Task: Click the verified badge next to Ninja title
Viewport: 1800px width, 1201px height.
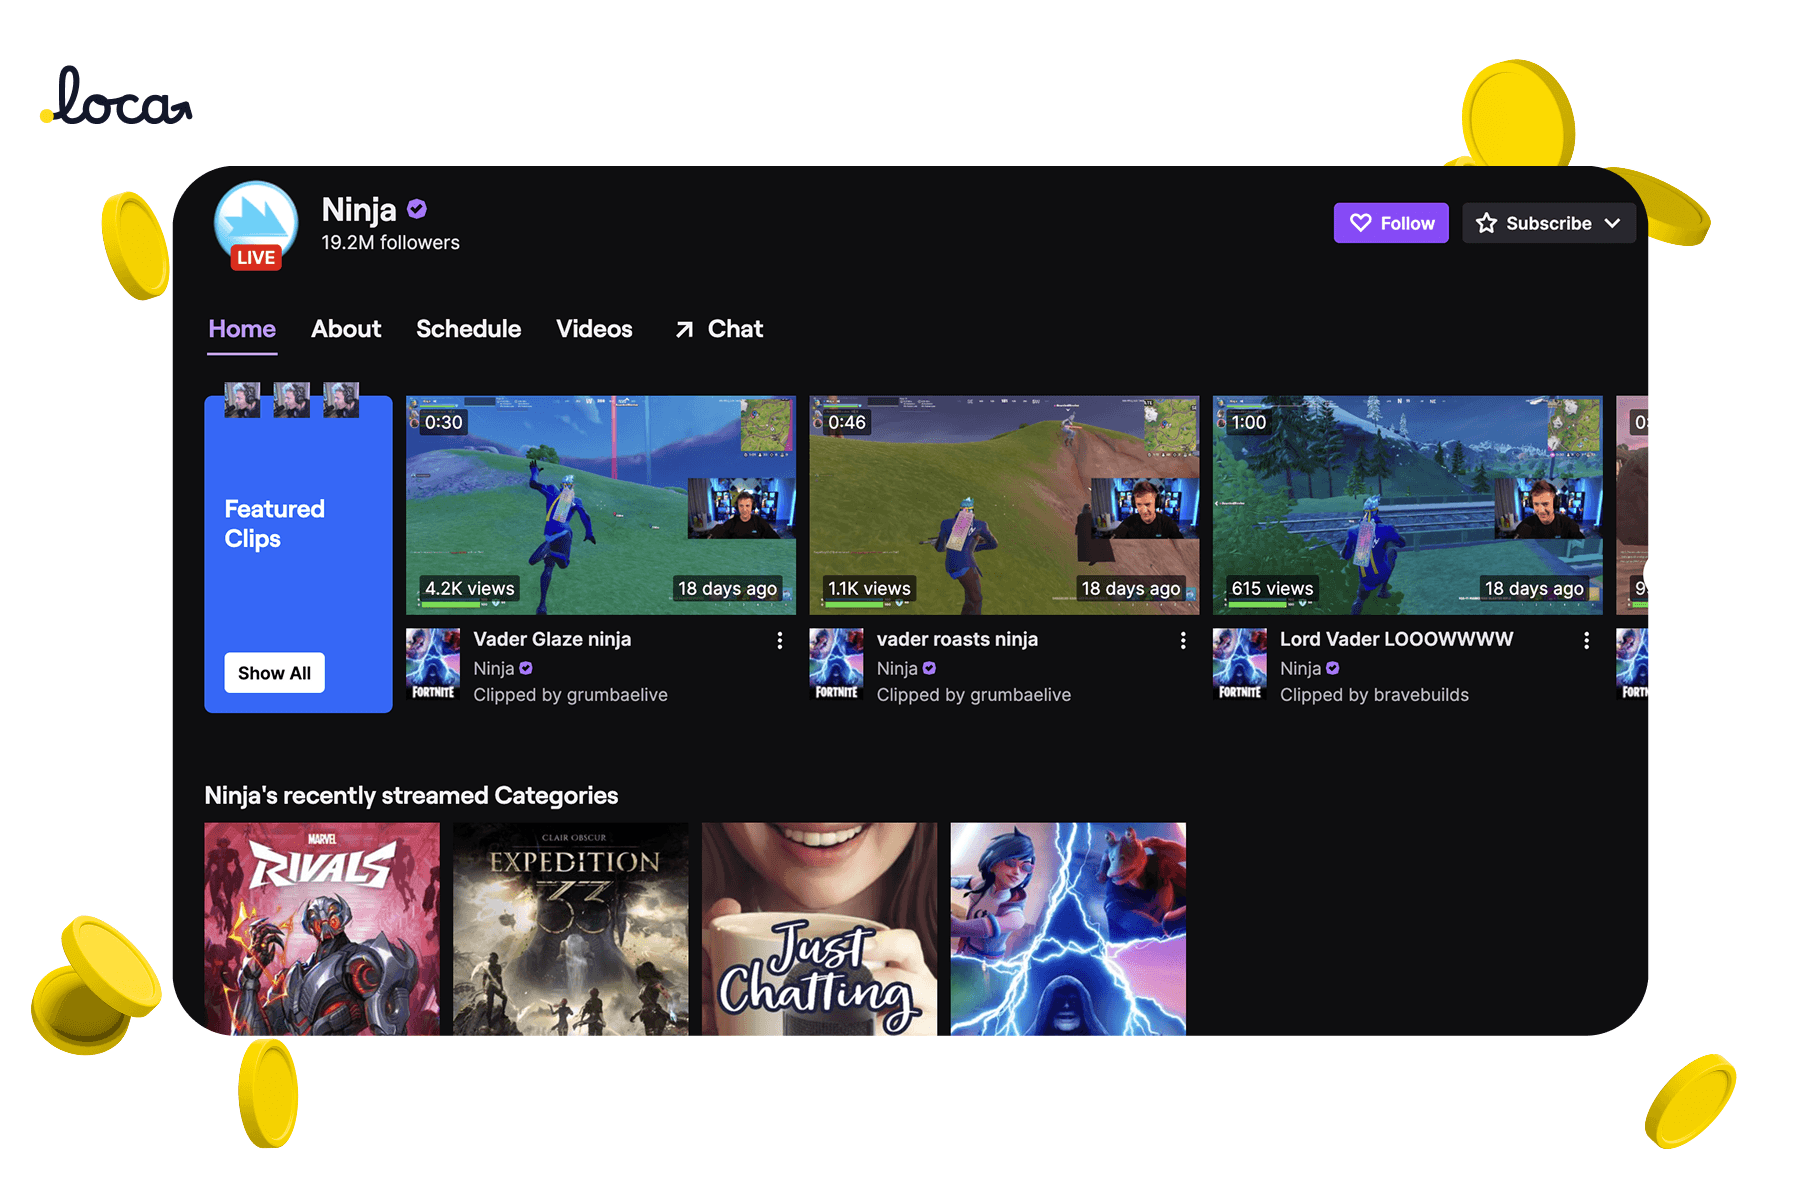Action: 417,209
